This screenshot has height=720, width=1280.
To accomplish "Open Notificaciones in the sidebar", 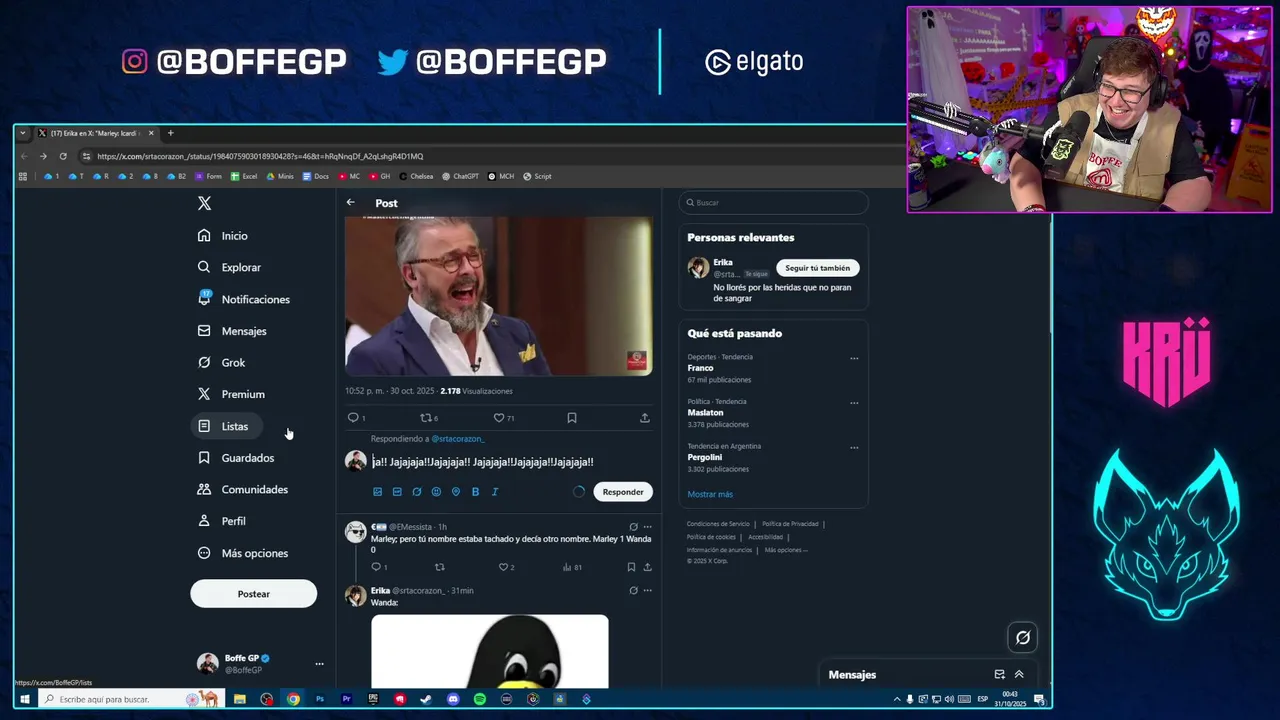I will (243, 299).
